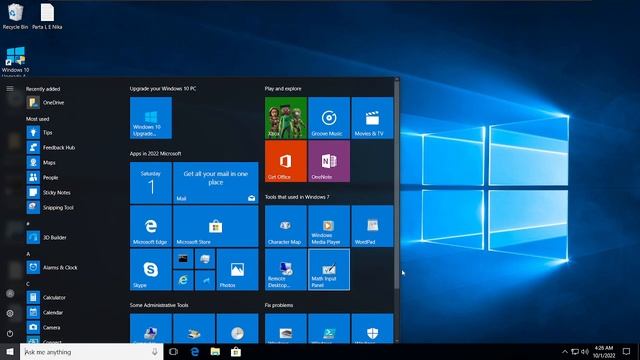Open the small Internet Explorer tile
Screen dimensions: 640x360
183,280
